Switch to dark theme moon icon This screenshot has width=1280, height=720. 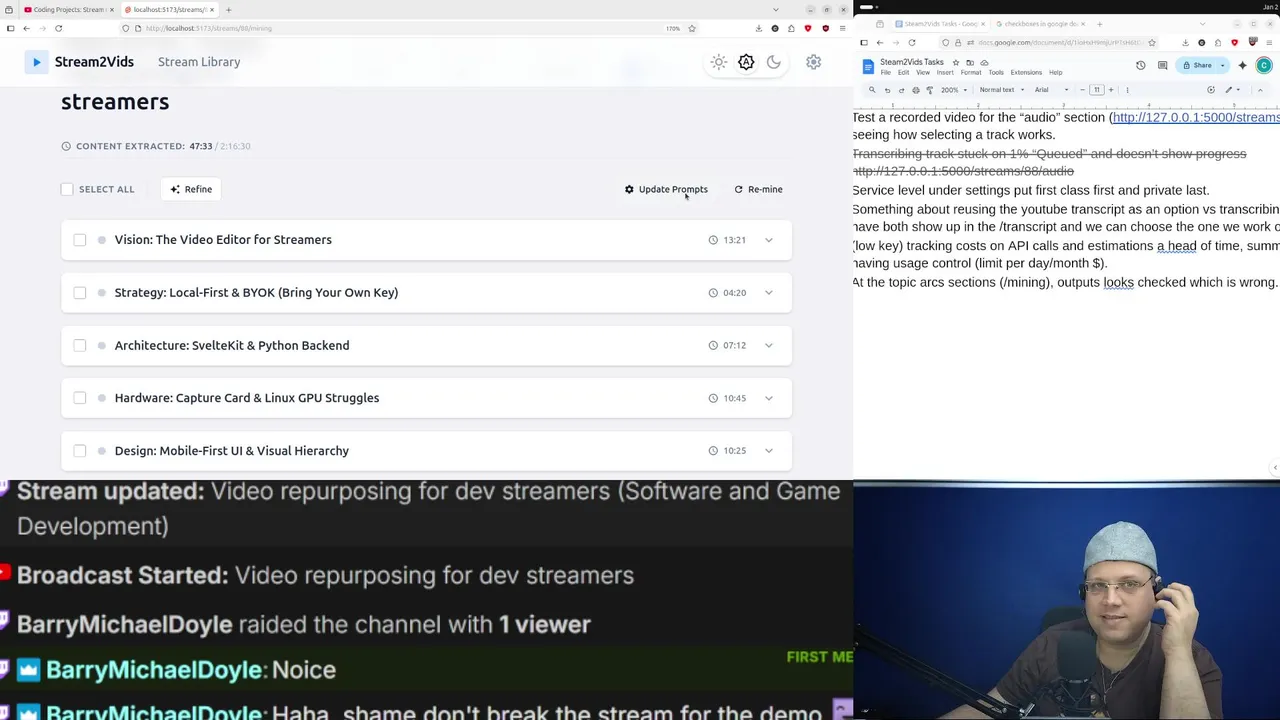[x=774, y=62]
